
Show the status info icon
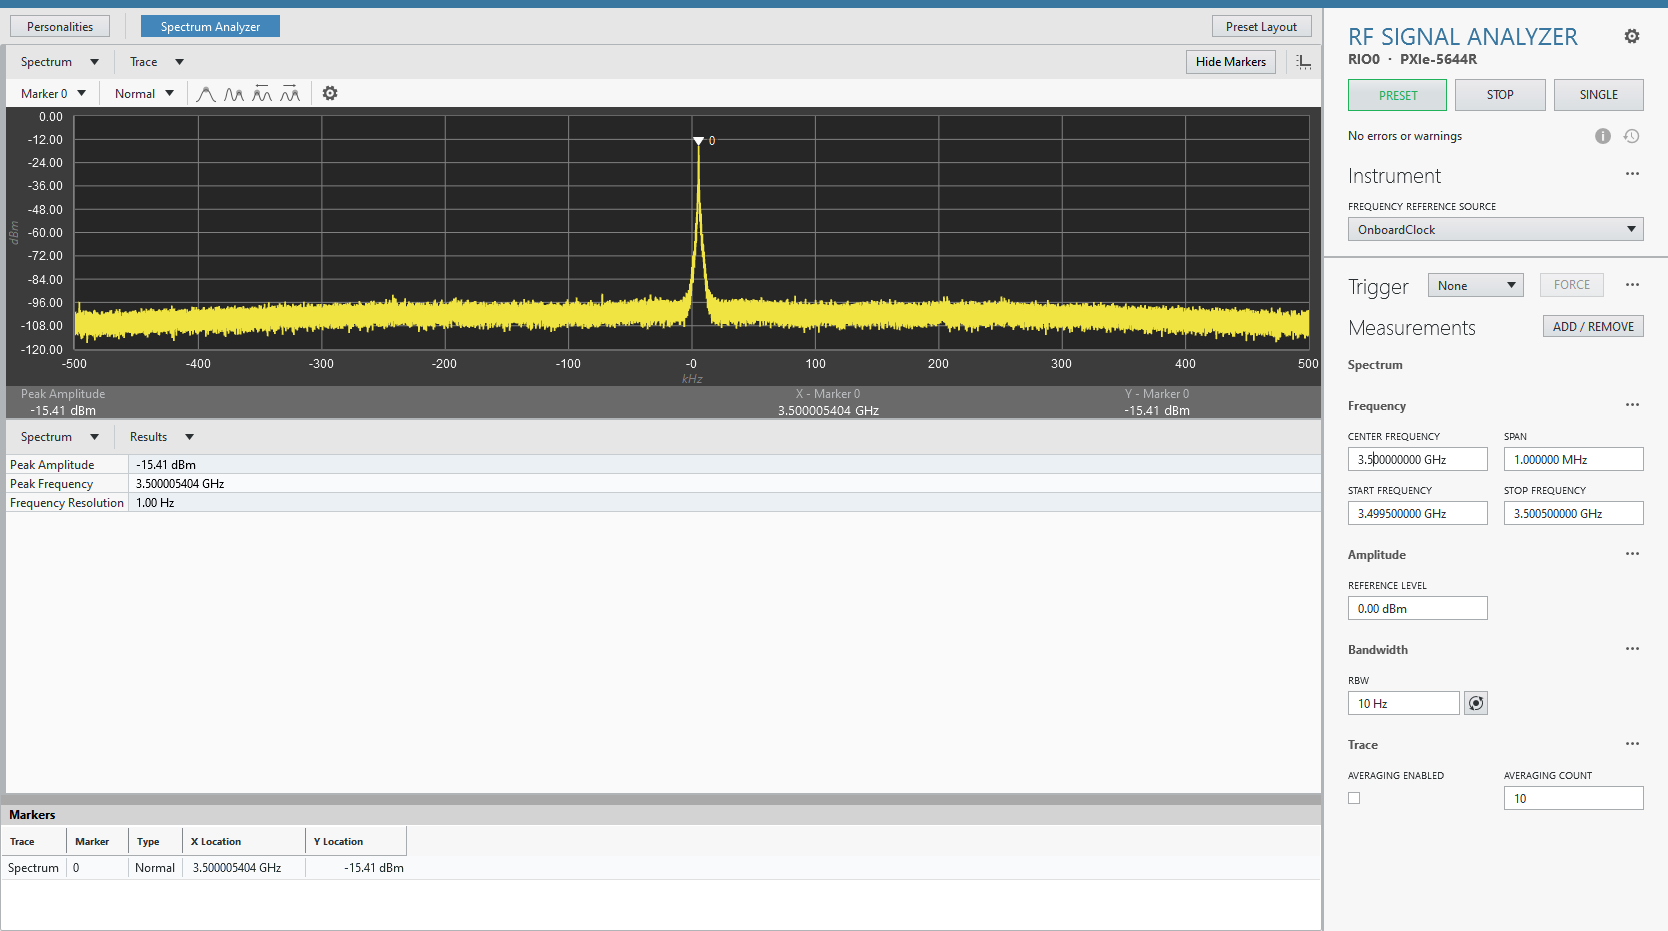click(1603, 136)
